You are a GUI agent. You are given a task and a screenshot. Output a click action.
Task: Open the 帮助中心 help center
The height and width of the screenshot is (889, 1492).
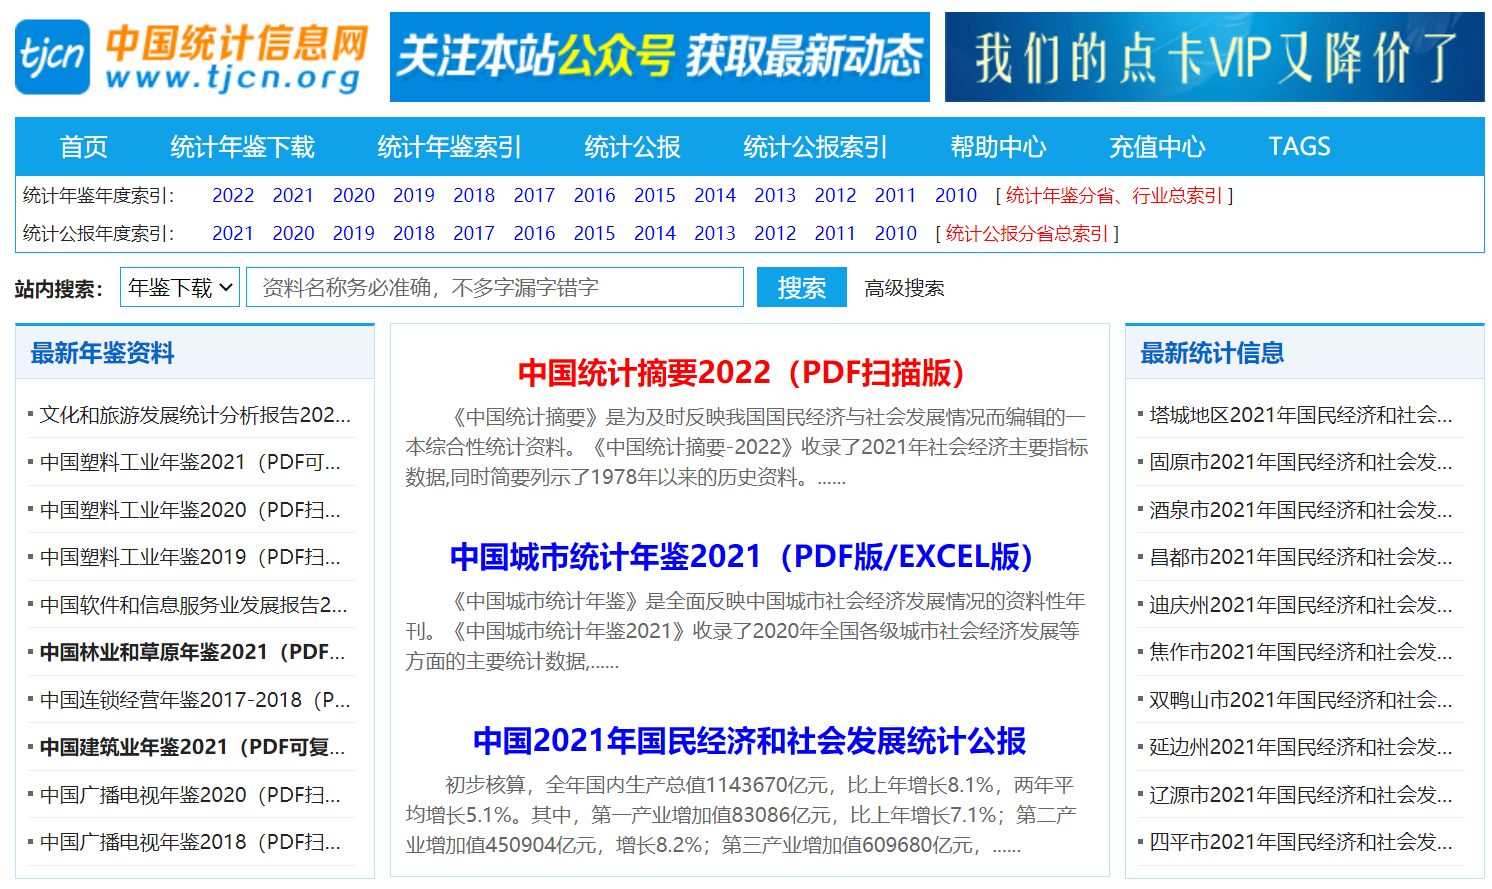(997, 146)
